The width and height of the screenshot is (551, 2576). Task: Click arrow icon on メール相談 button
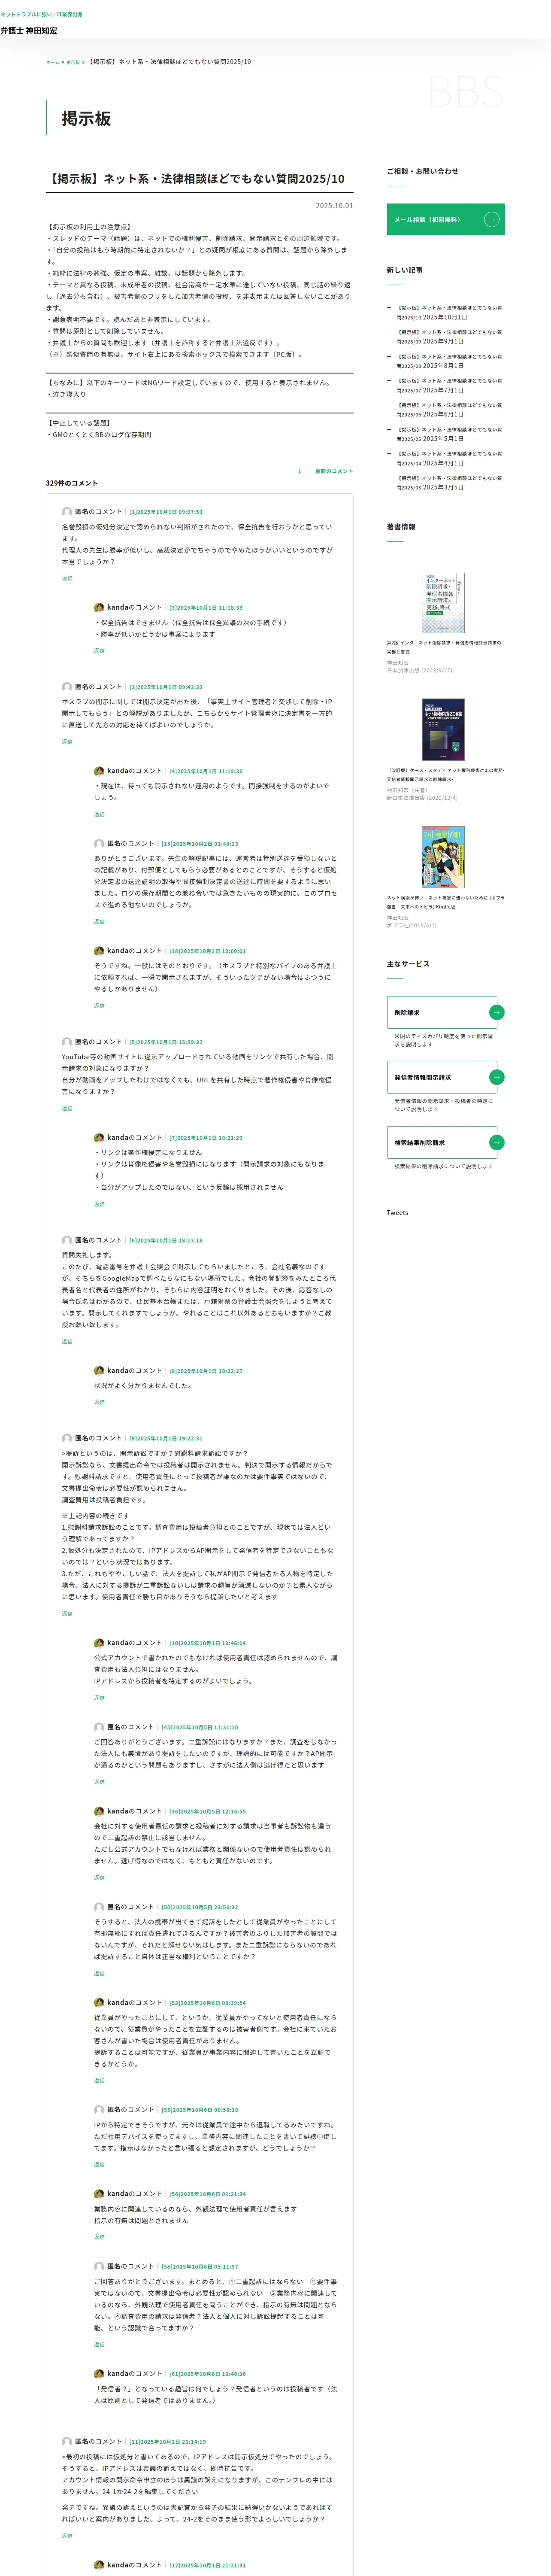pyautogui.click(x=491, y=219)
